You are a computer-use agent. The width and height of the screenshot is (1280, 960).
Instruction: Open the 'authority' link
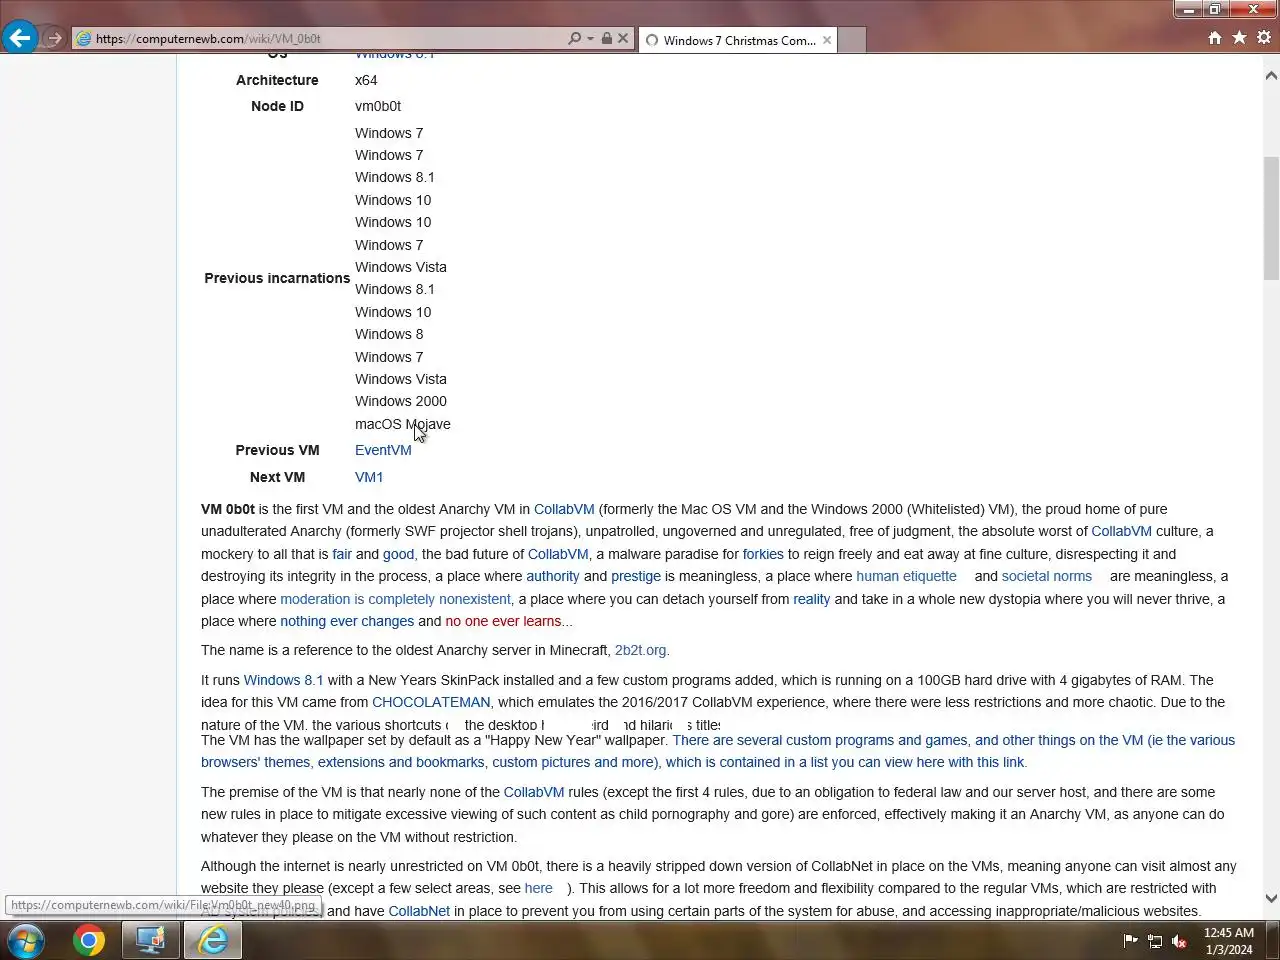[553, 576]
